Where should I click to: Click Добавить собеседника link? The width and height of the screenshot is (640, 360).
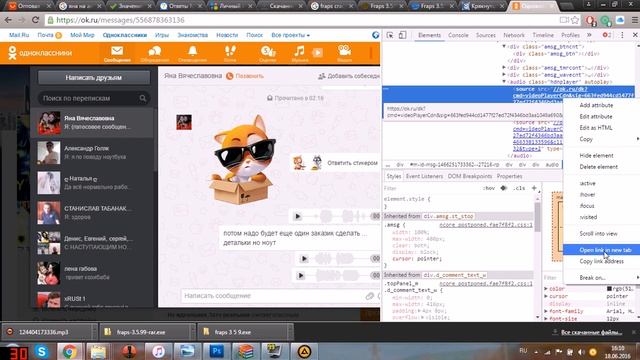349,76
